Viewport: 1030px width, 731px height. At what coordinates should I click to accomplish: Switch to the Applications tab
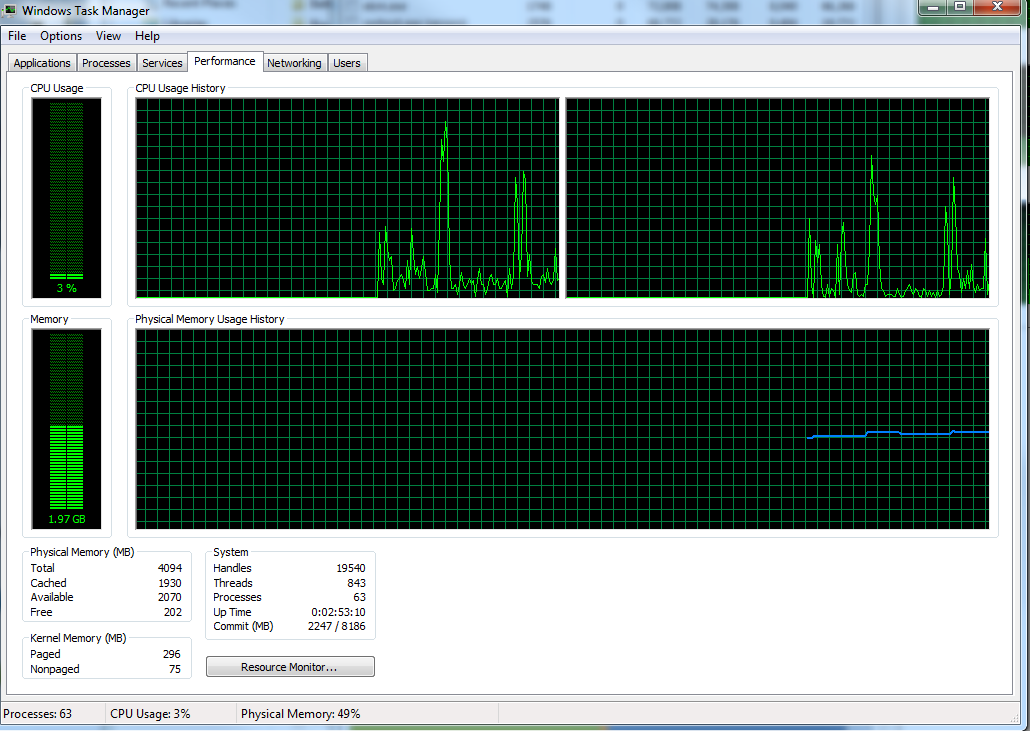[42, 63]
